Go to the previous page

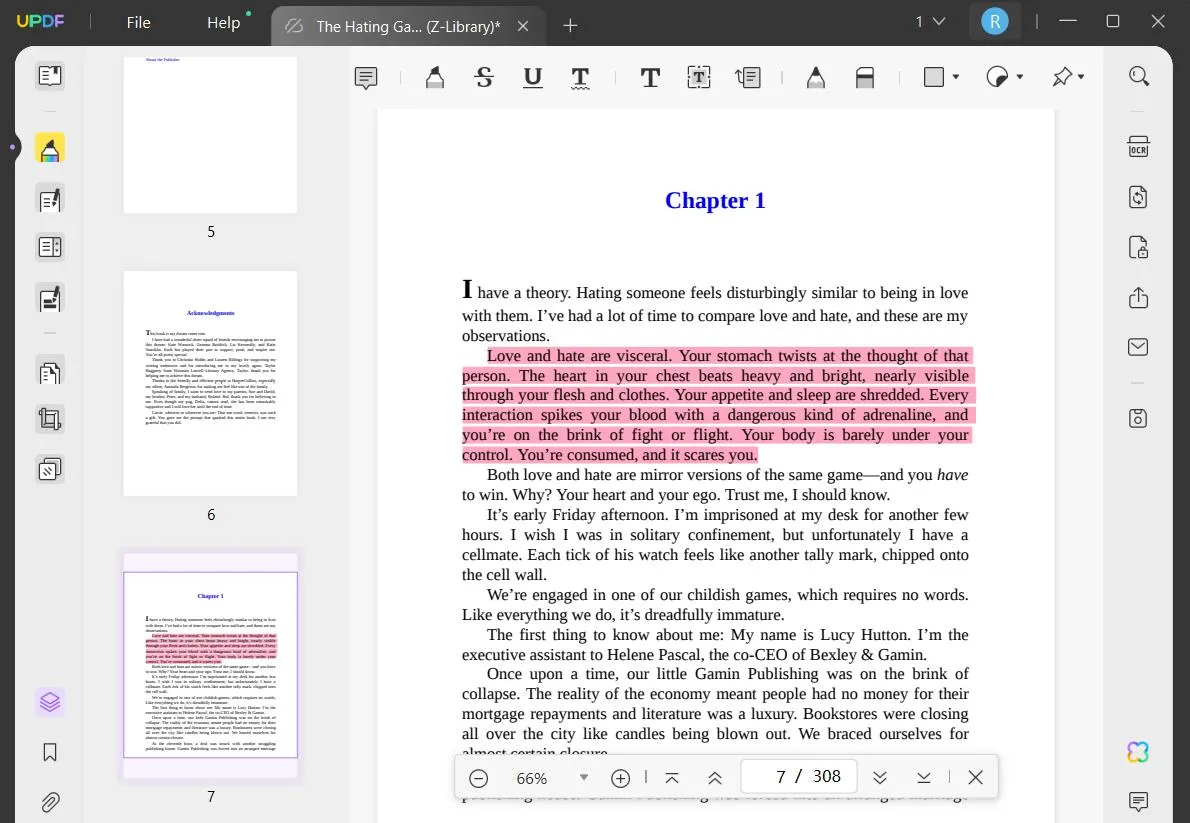click(715, 778)
